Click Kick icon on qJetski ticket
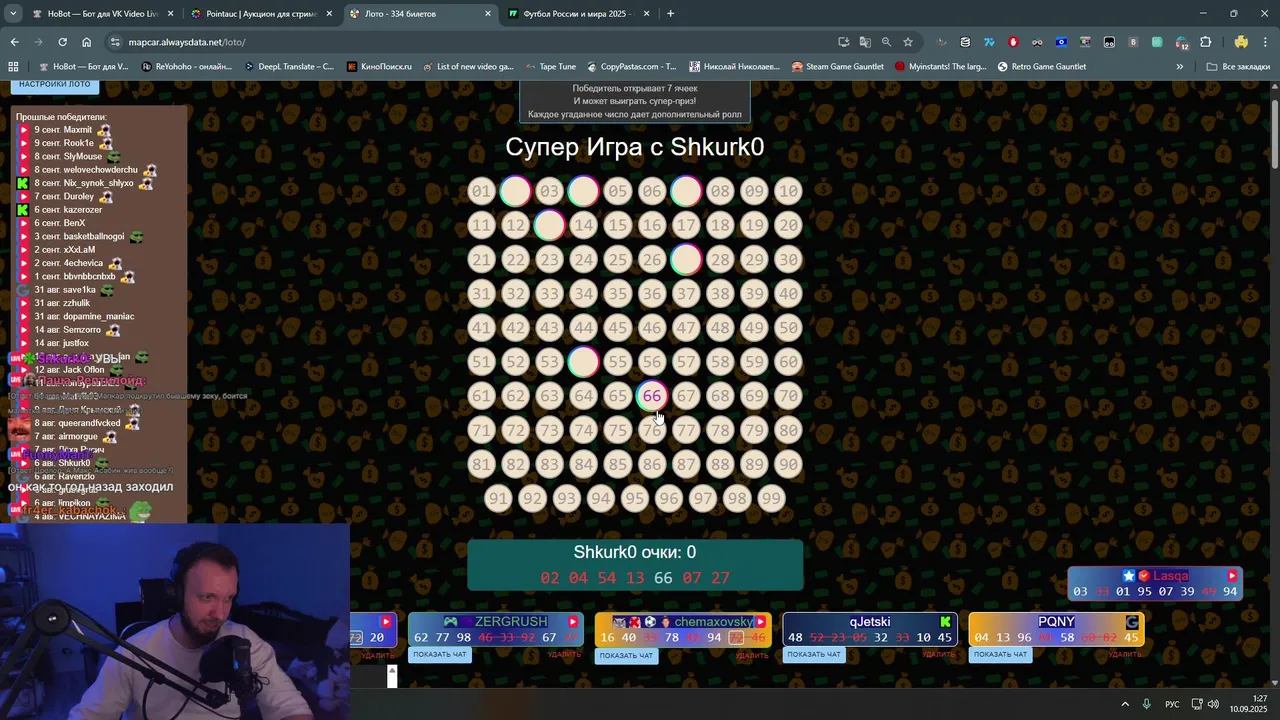 click(x=945, y=622)
